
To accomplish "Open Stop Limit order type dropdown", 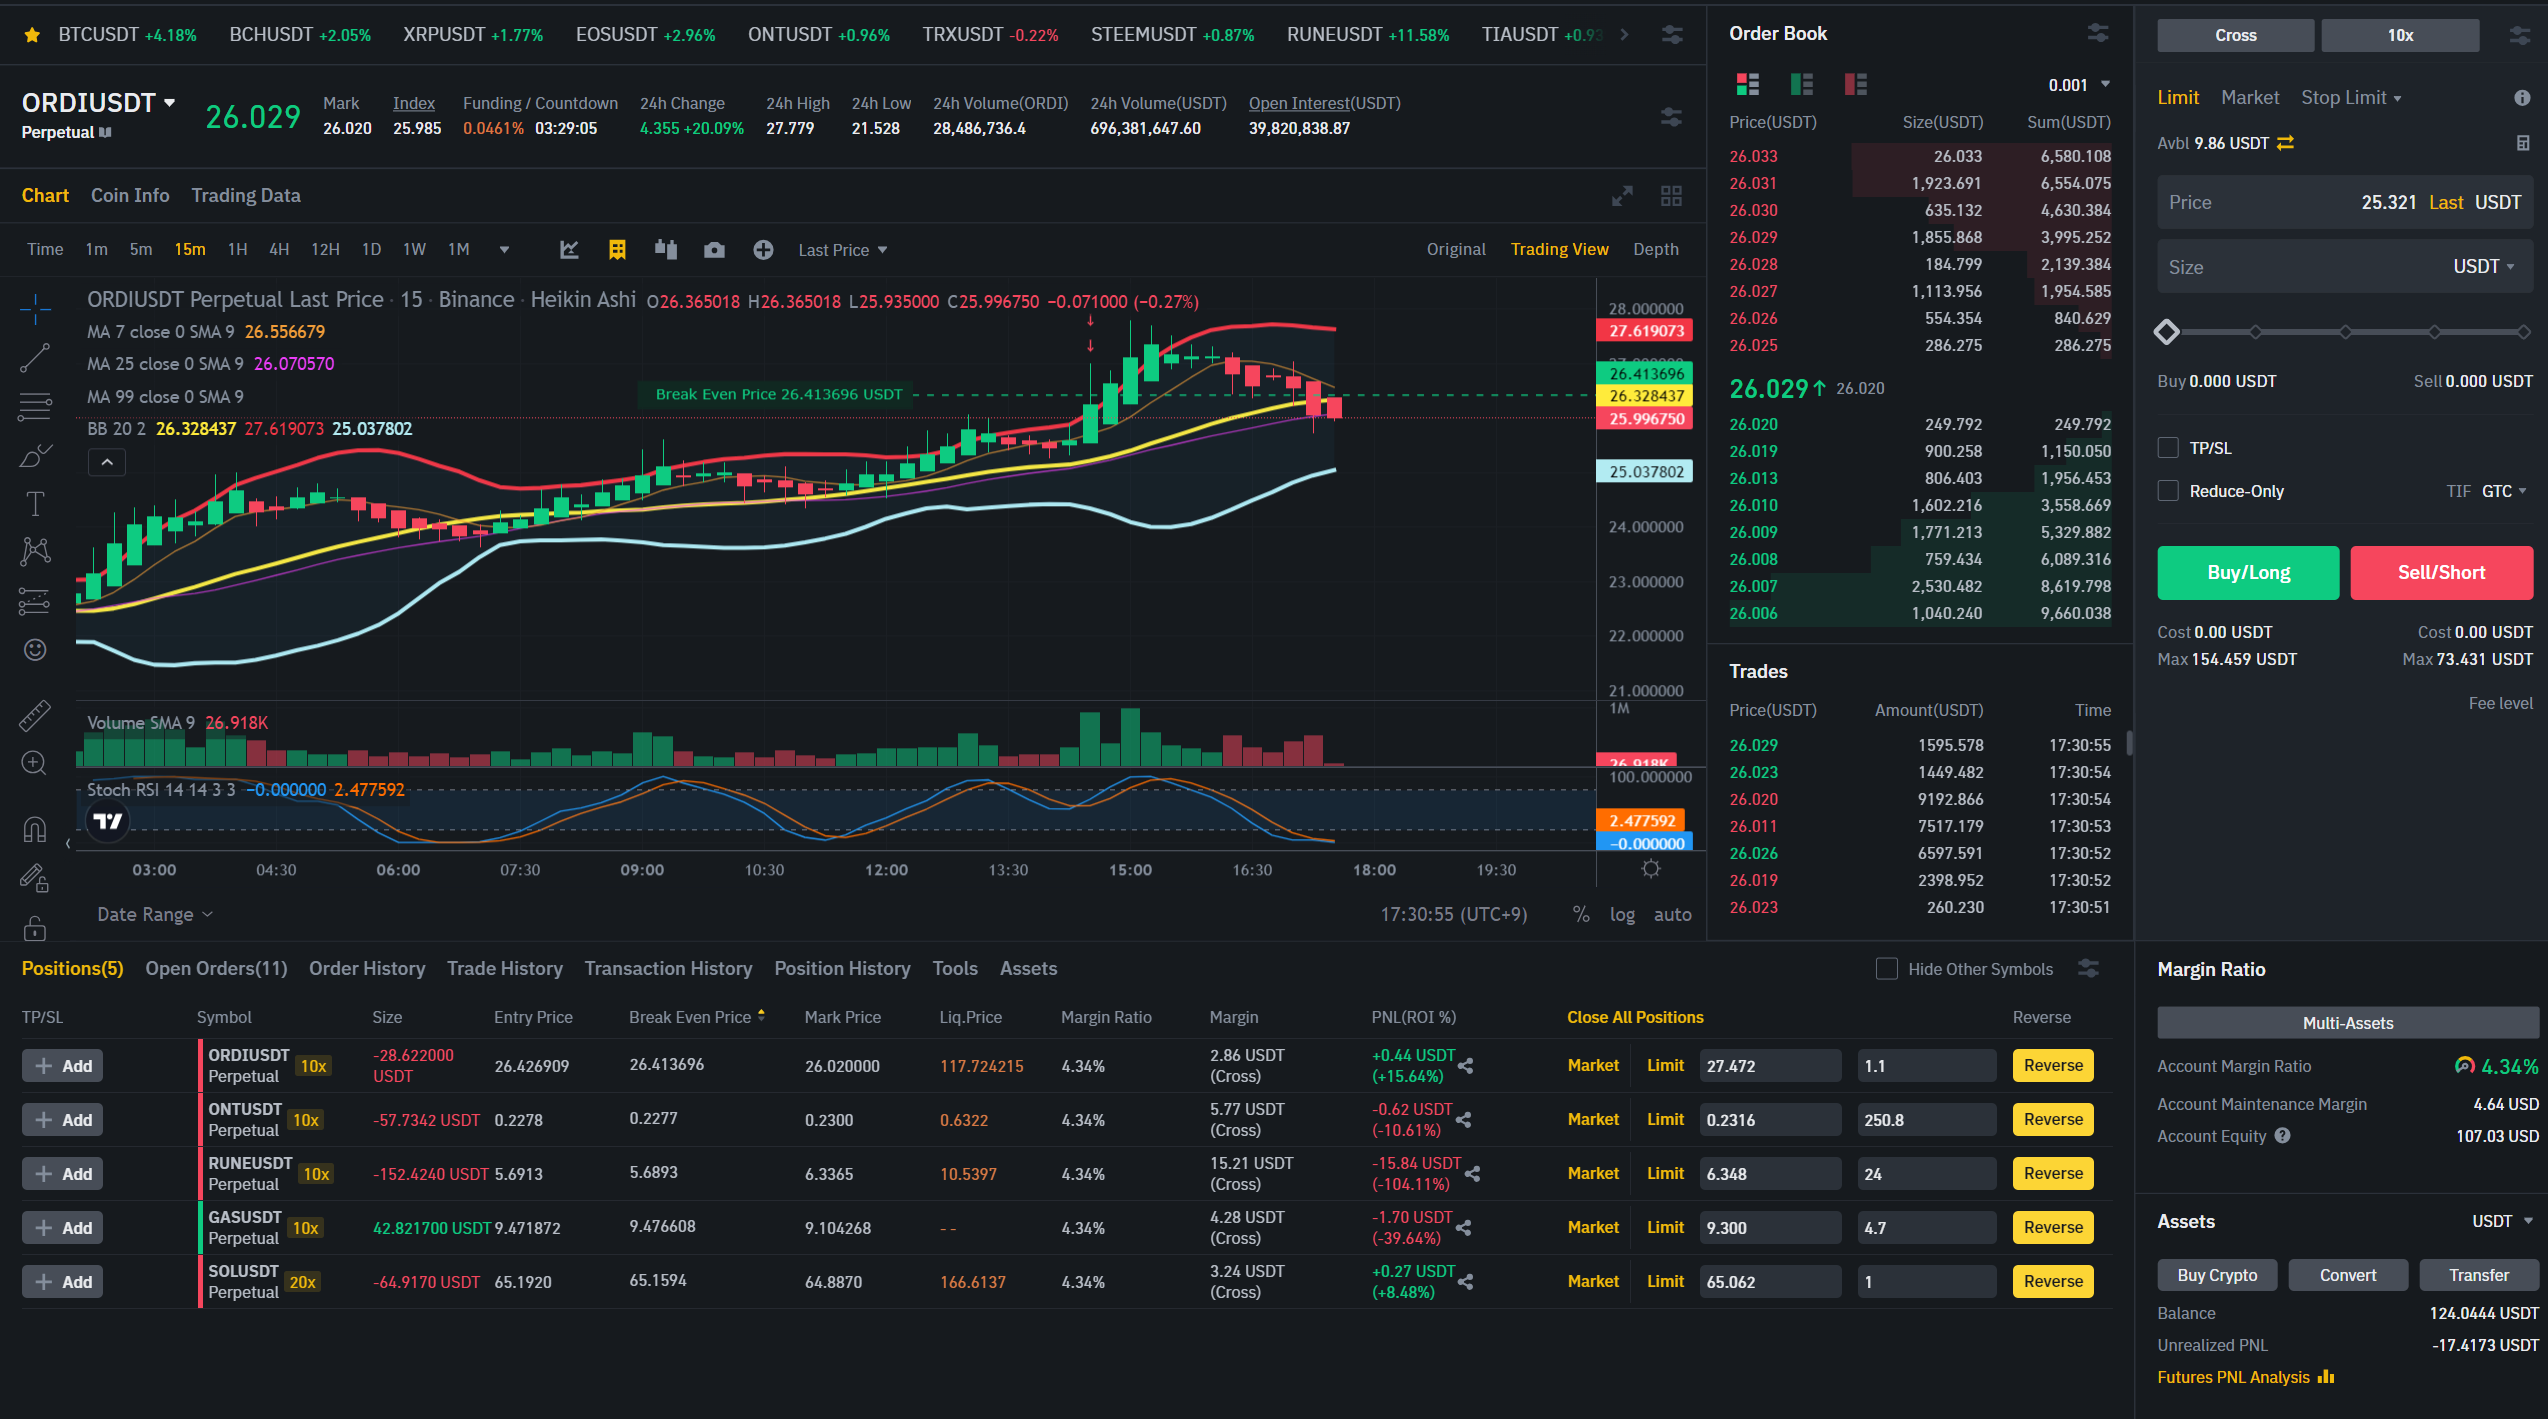I will point(2351,98).
